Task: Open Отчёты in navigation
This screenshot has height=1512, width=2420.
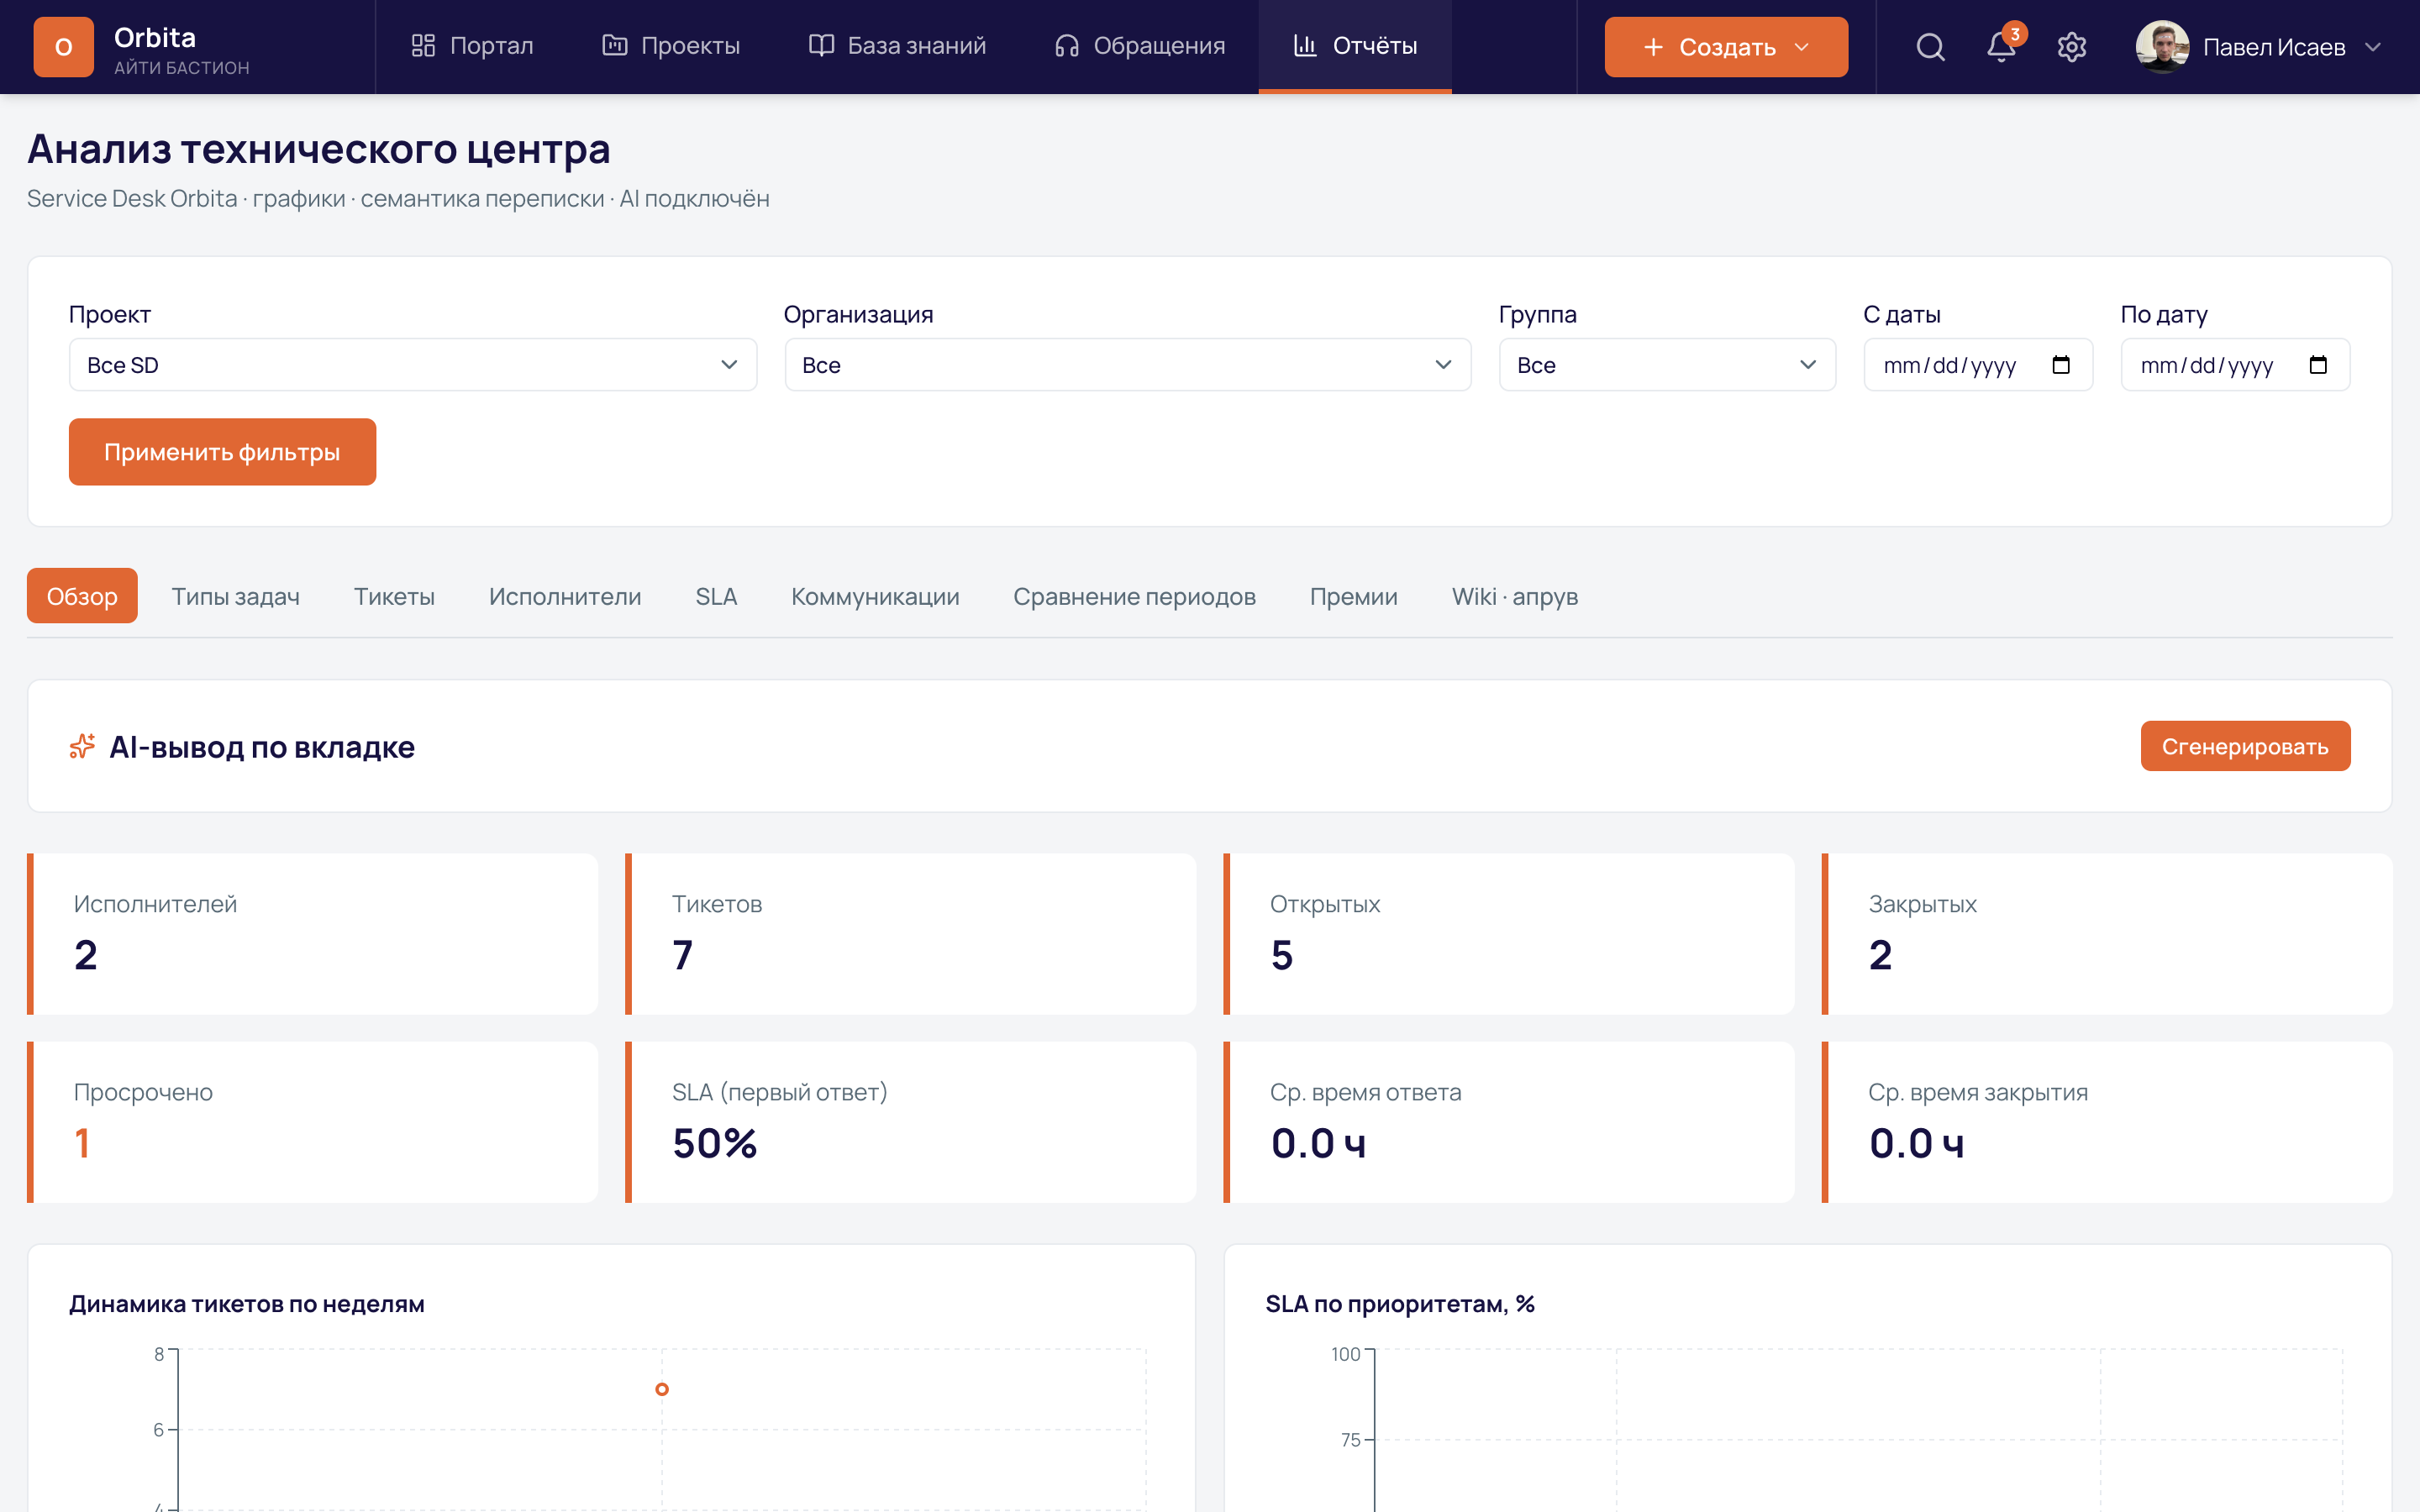Action: (1355, 46)
